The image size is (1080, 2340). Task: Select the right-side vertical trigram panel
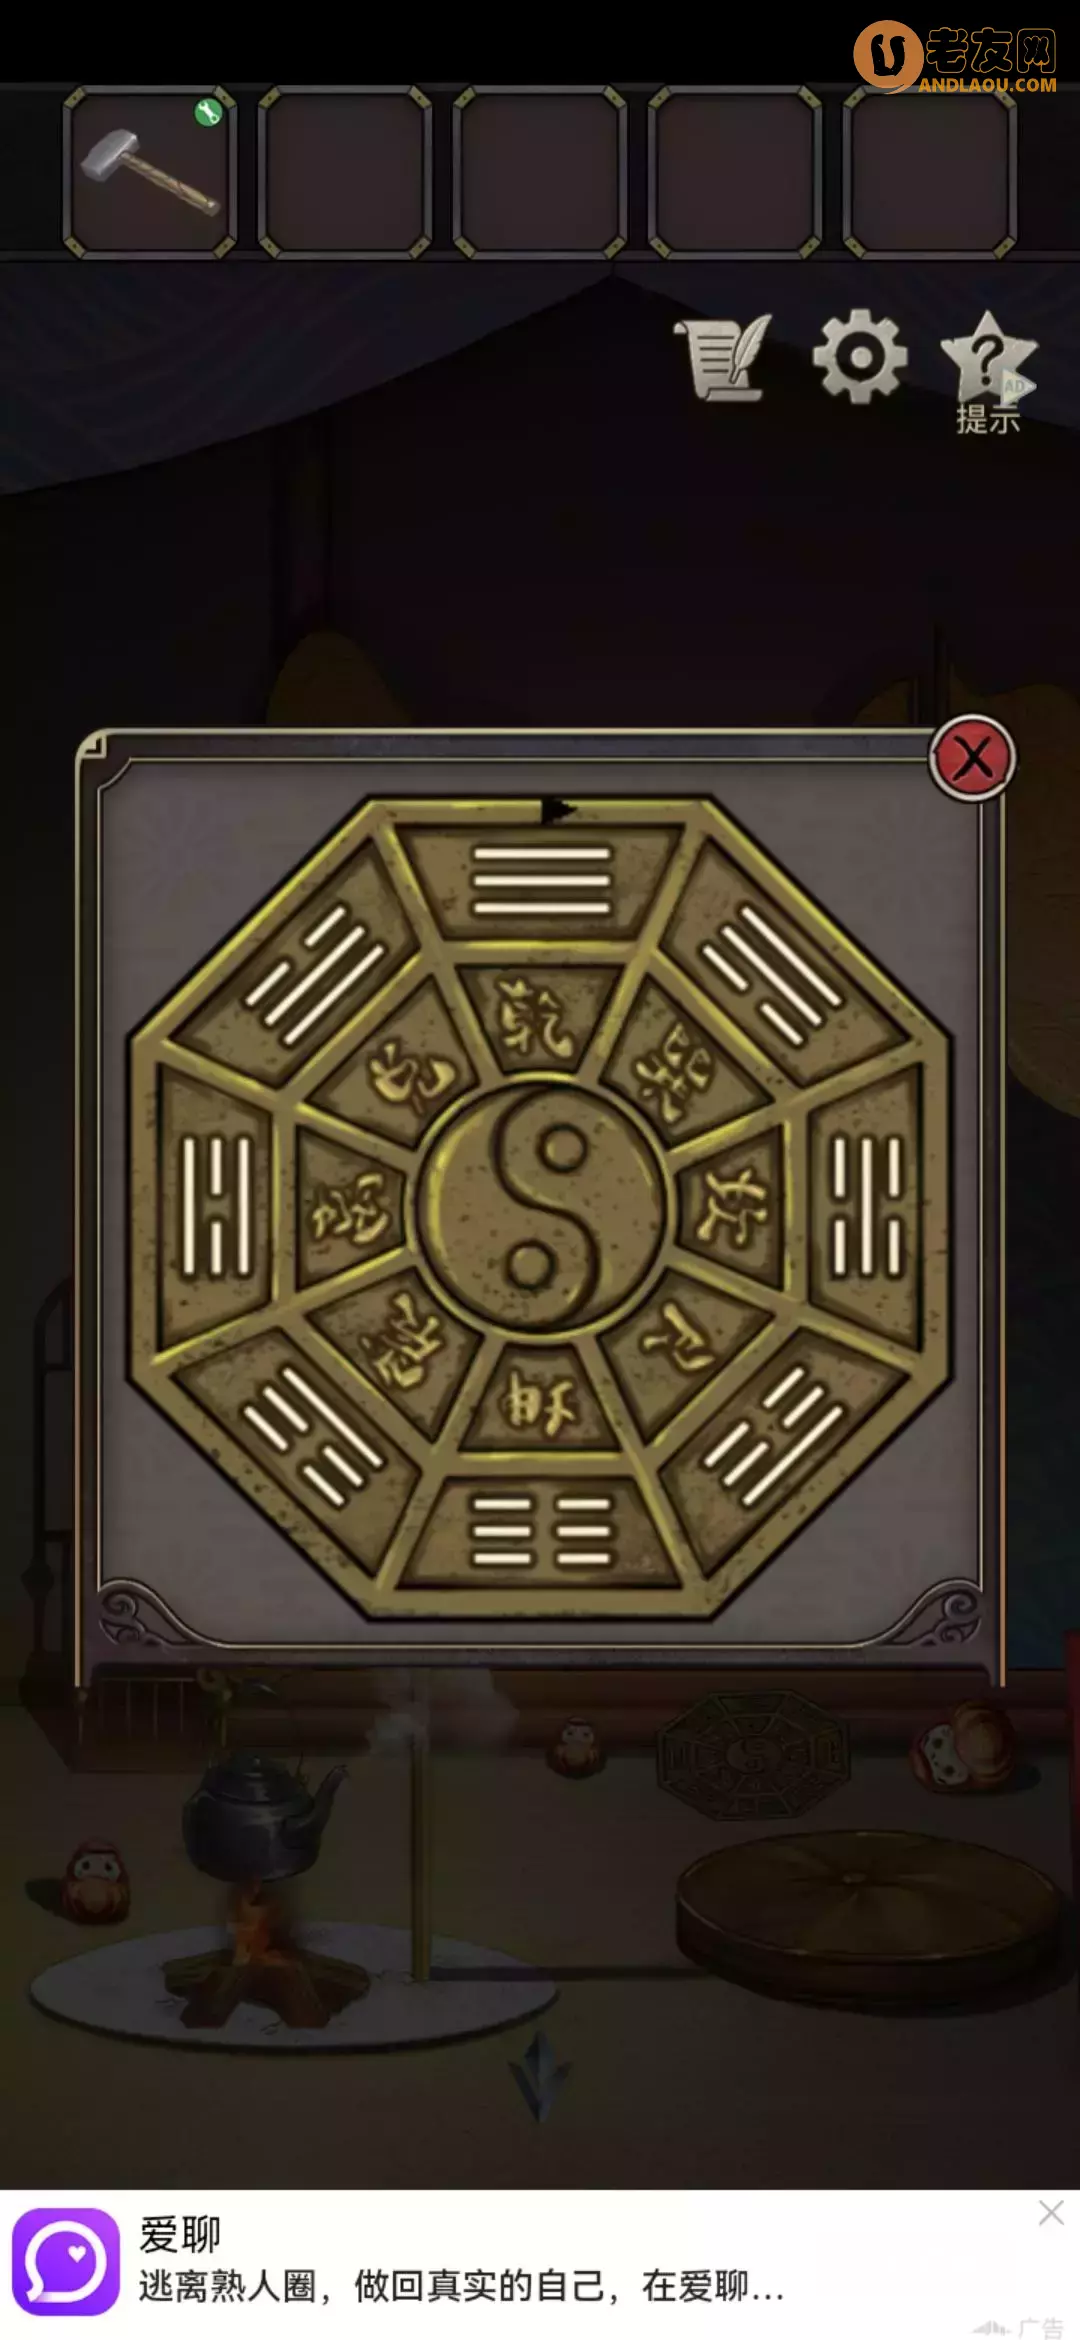click(868, 1205)
